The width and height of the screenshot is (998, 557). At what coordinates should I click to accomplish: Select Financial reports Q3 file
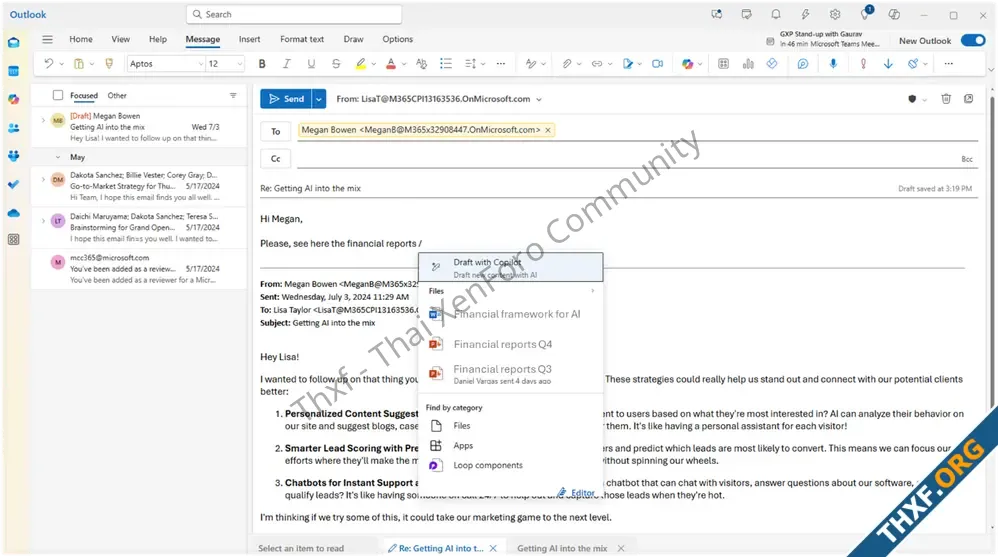pos(510,374)
